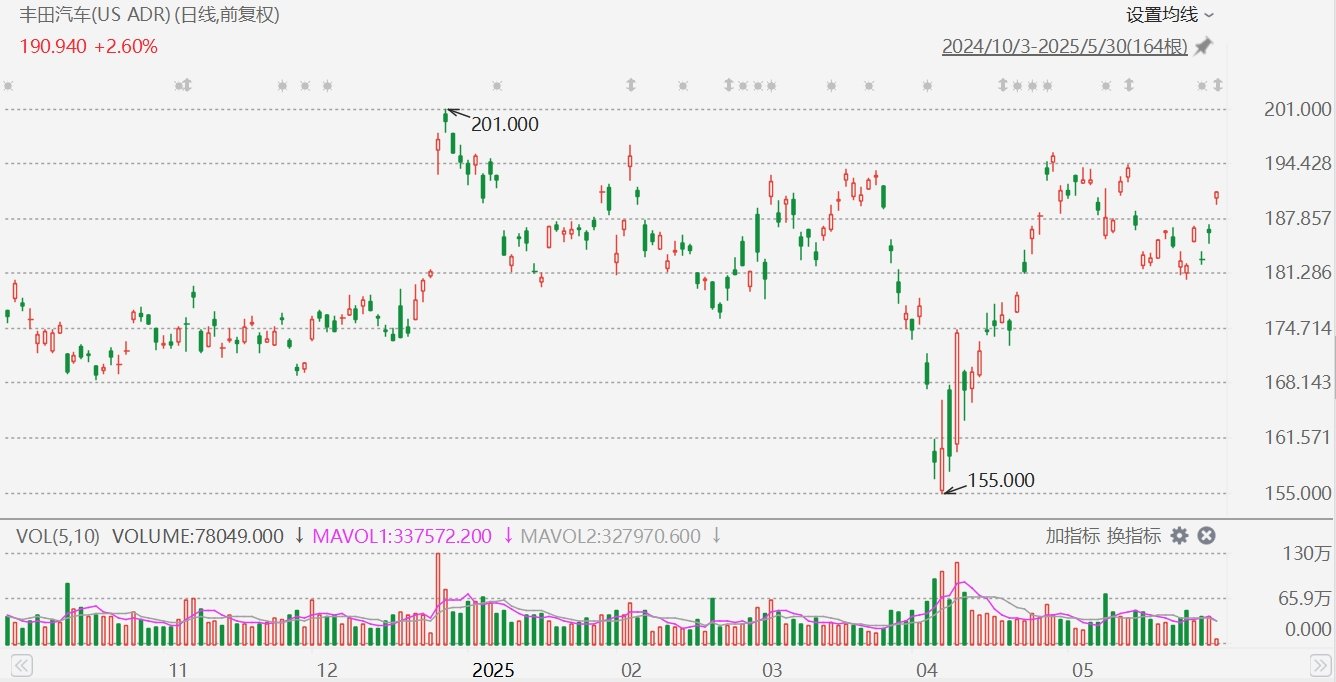The image size is (1336, 682).
Task: Click the MAVOL1:337572.200 readout
Action: pyautogui.click(x=402, y=536)
